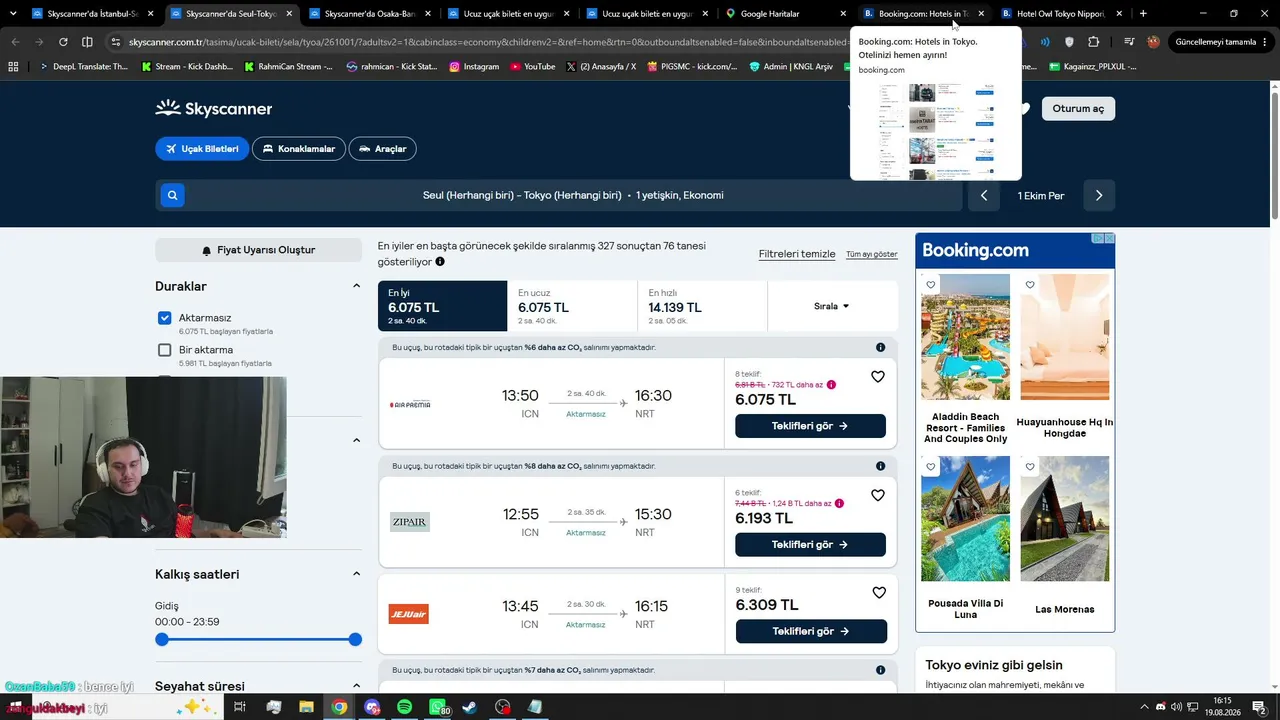Open CO2 info icon above Air Premia flight
The width and height of the screenshot is (1280, 720).
point(880,347)
